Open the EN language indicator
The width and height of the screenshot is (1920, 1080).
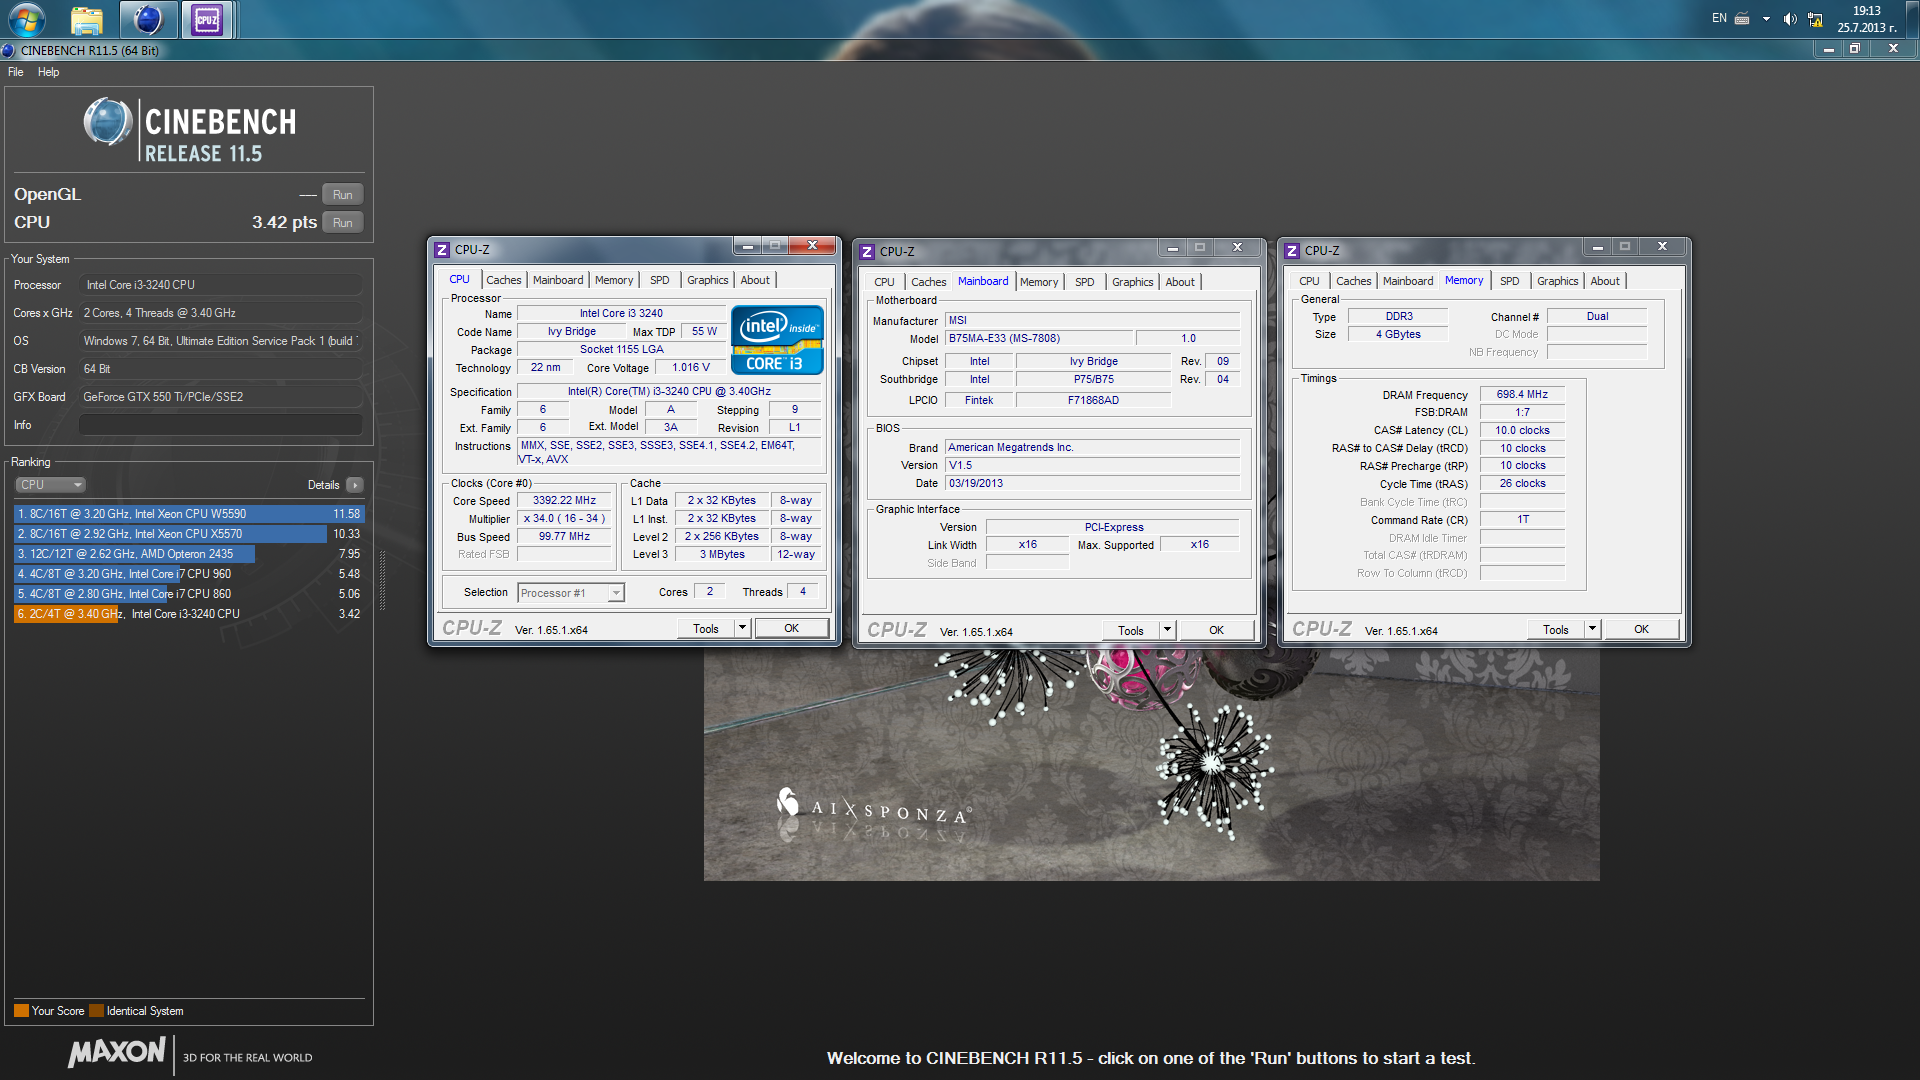(x=1719, y=18)
